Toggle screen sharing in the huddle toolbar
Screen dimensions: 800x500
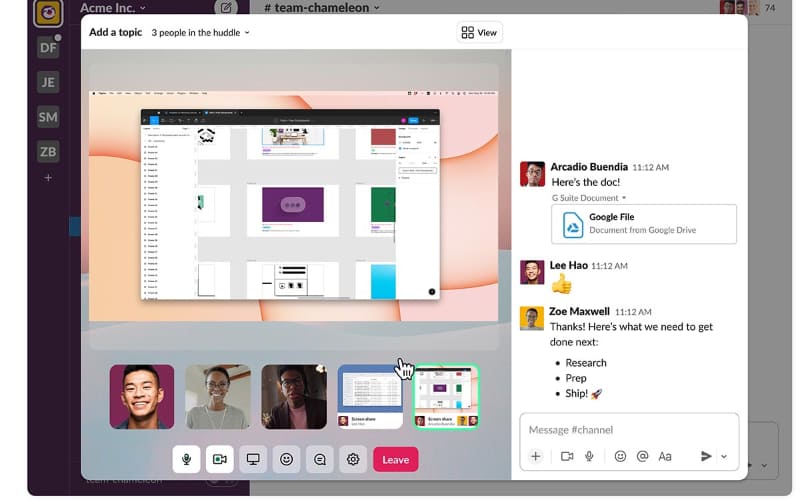point(253,460)
